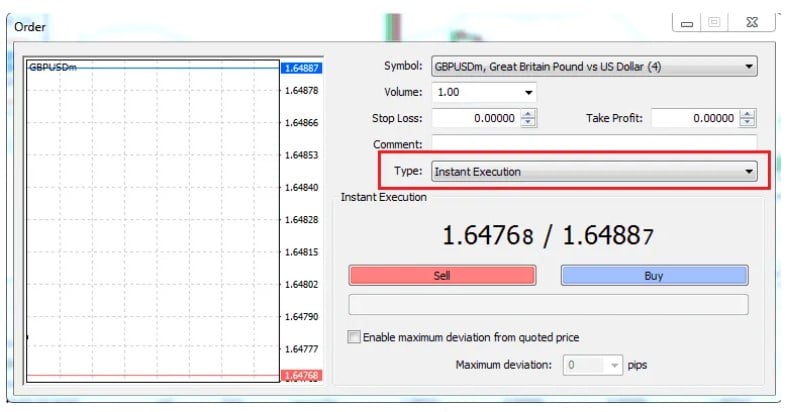Focus the Comment text field
This screenshot has width=788, height=412.
[x=594, y=144]
